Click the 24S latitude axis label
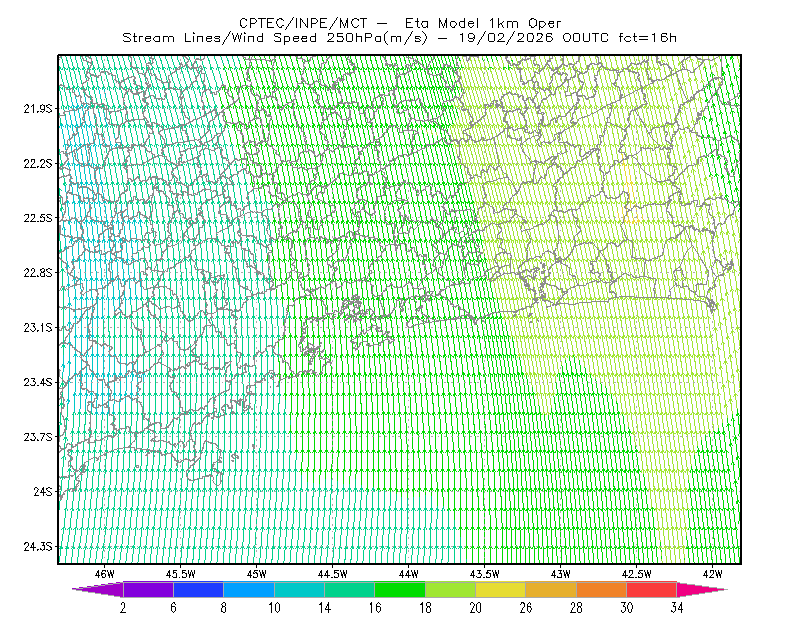The height and width of the screenshot is (618, 800). coord(43,491)
